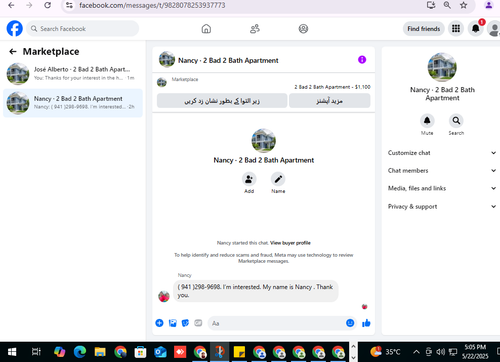Screen dimensions: 500x362
Task: Click Nancy's avatar beside her message
Action: point(164,296)
